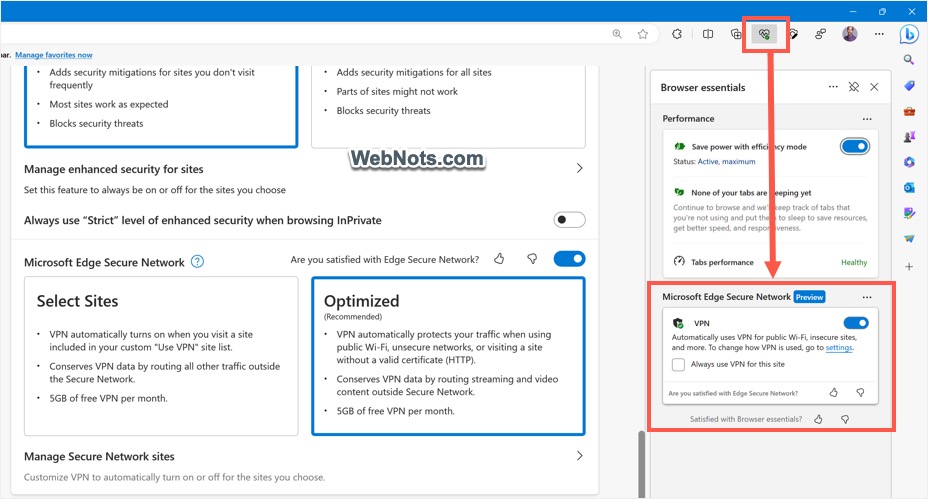Click Manage favorites now link
The image size is (928, 499).
pos(54,55)
